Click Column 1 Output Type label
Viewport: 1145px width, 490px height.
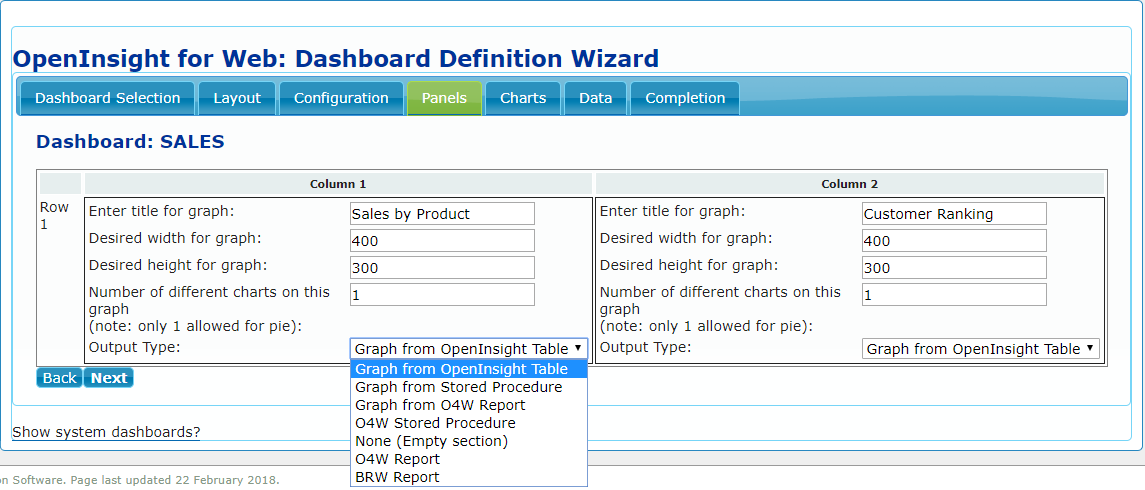coord(134,346)
